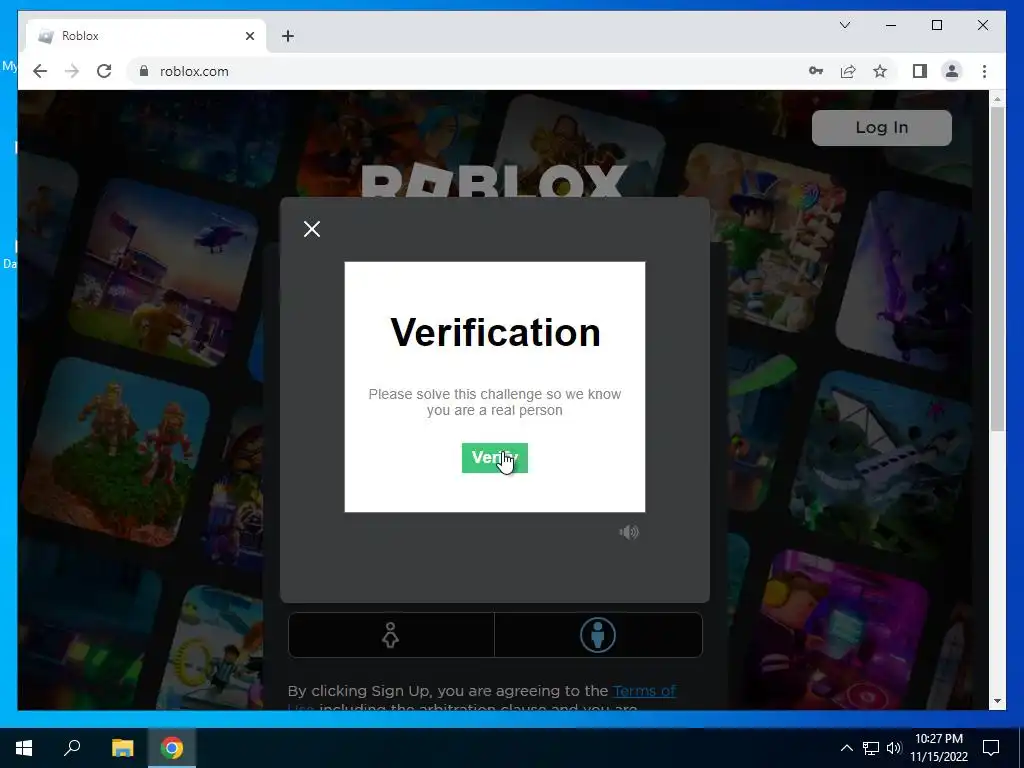Screen dimensions: 1024x768
Task: Close the verification dialog with the X
Action: pyautogui.click(x=312, y=229)
